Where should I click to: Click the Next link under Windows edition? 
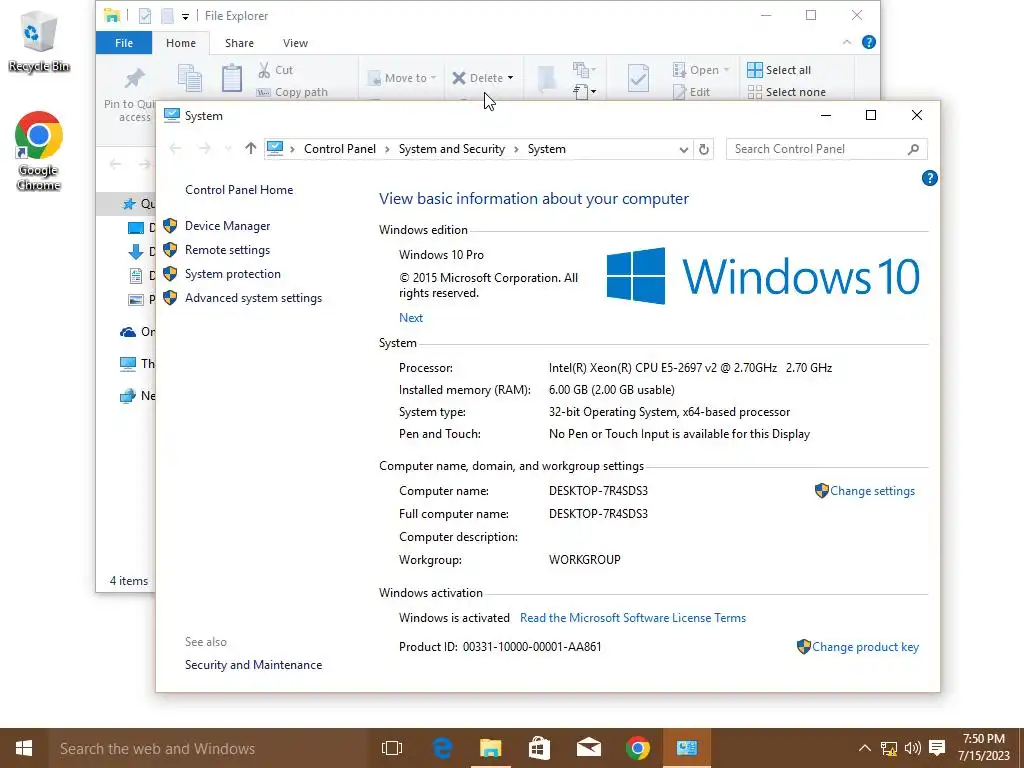411,318
